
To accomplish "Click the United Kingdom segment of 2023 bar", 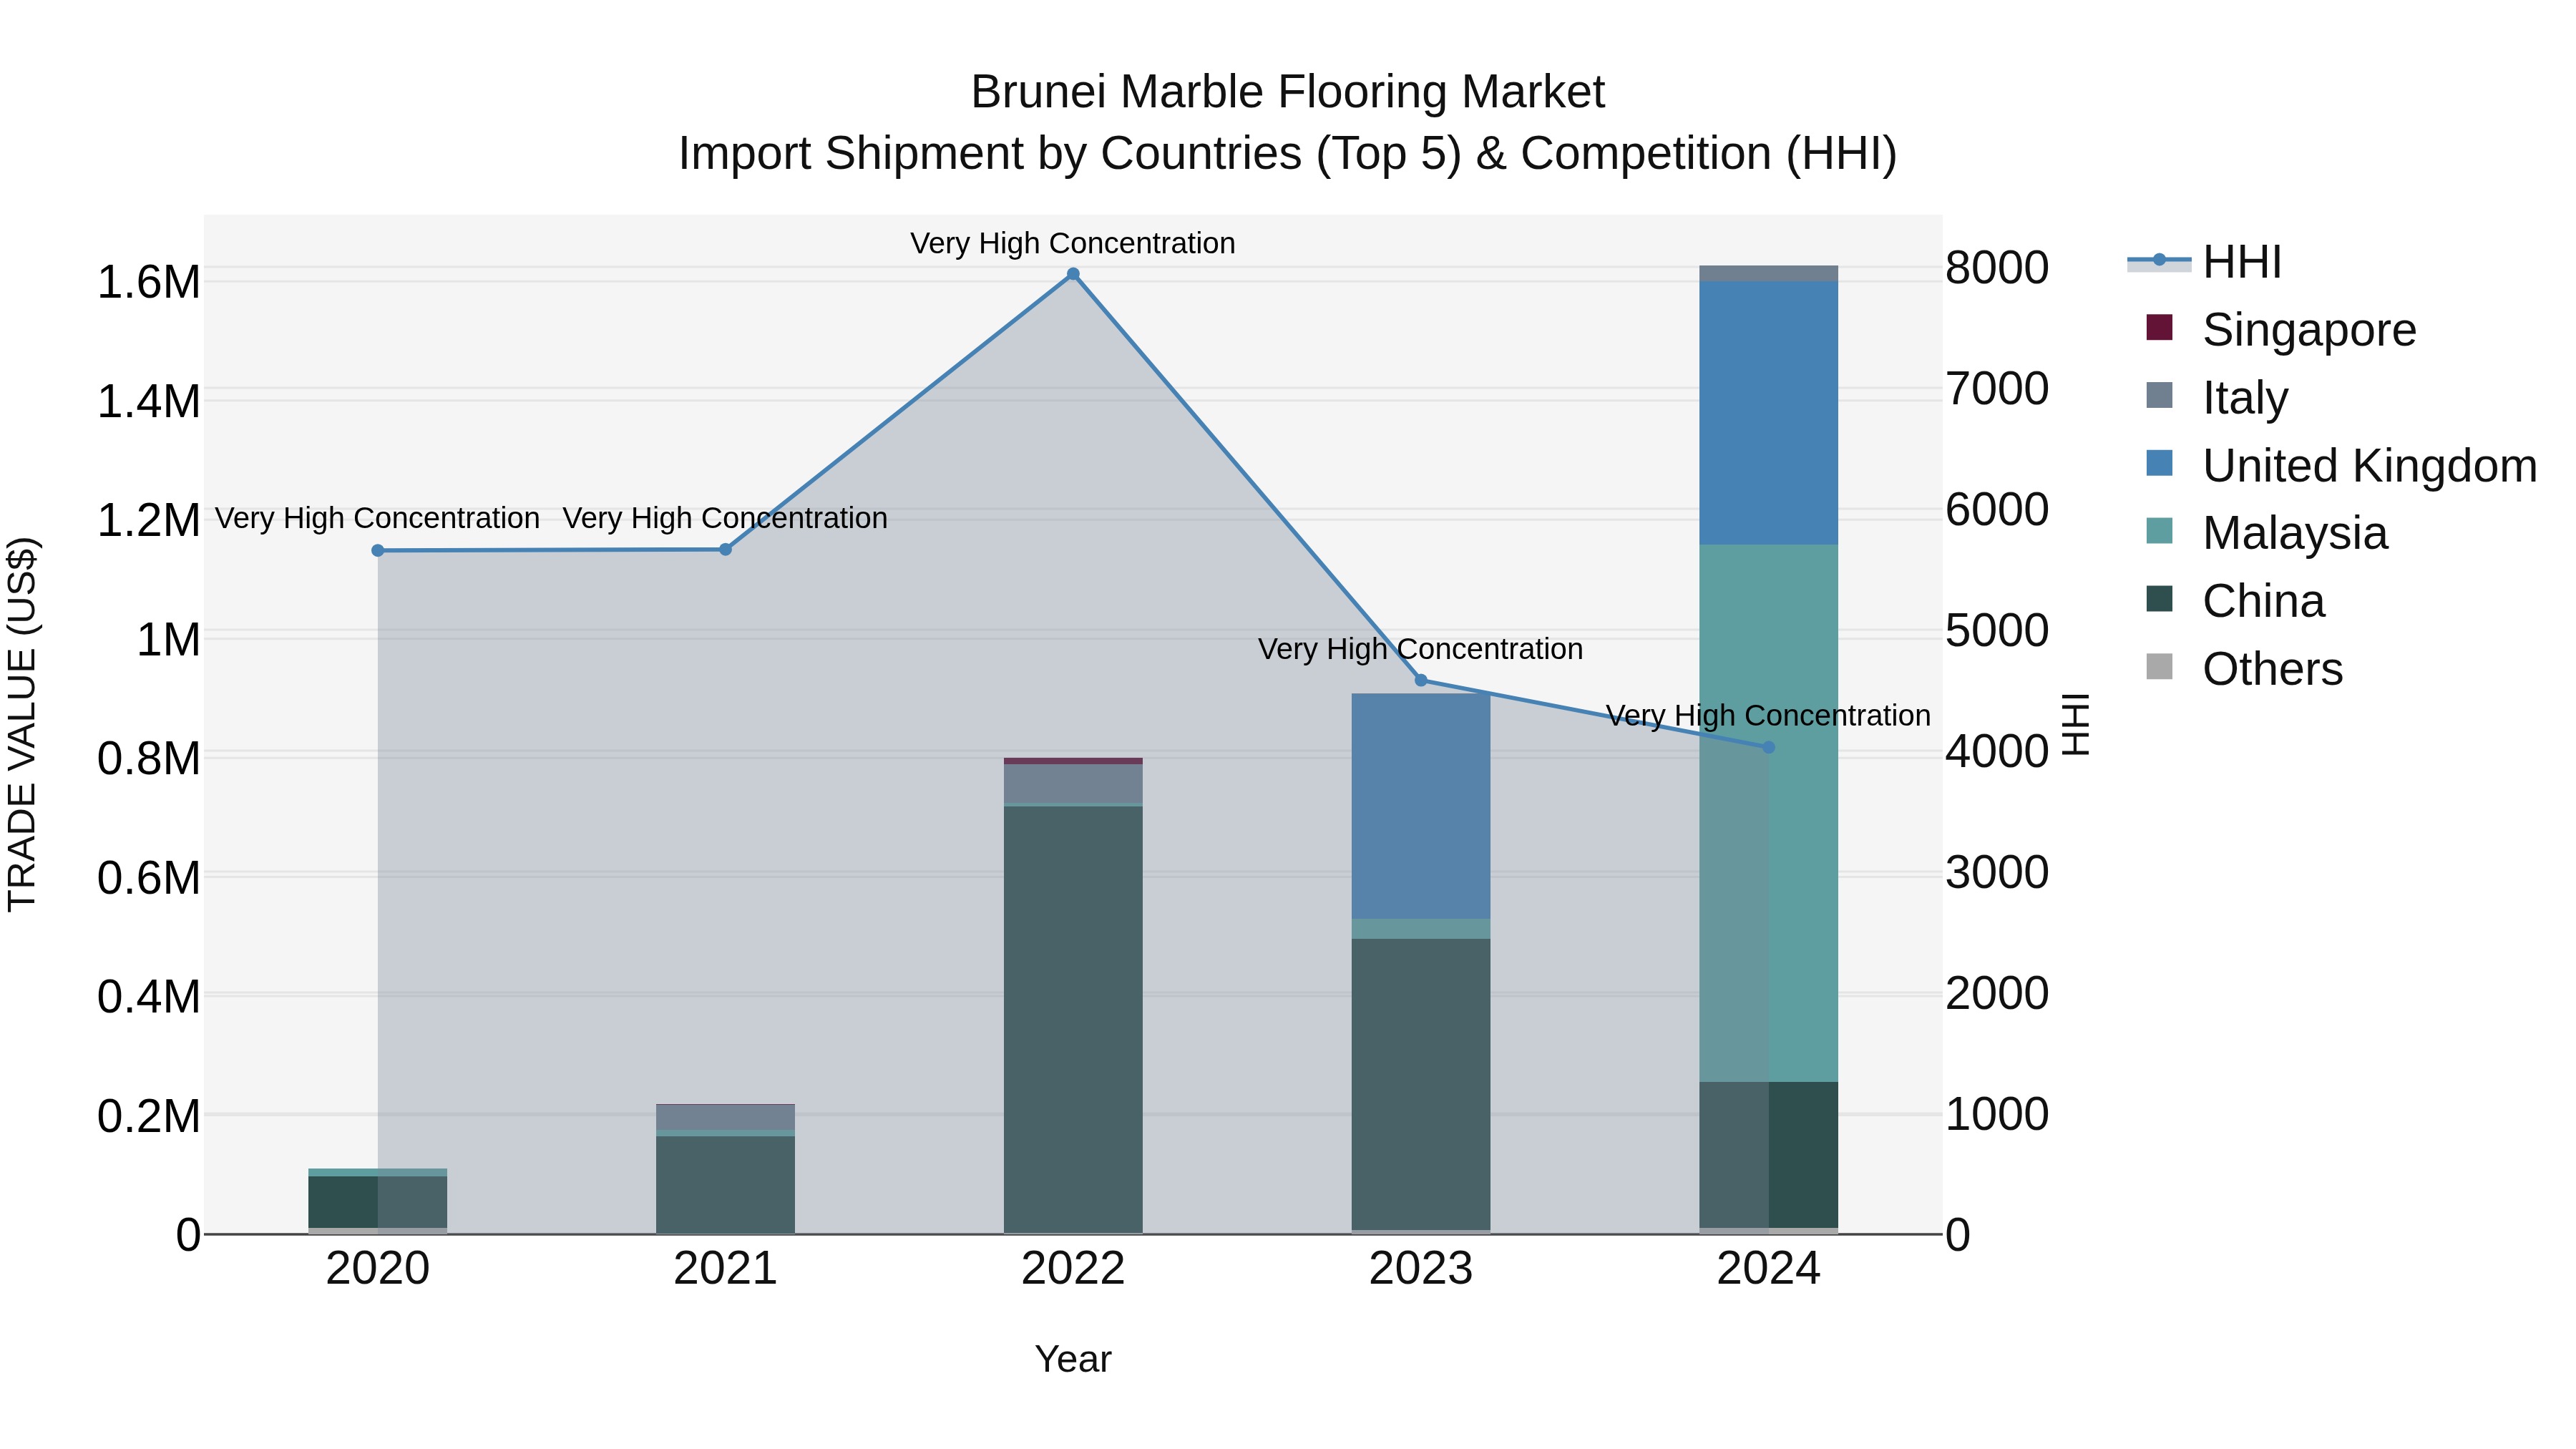I will [x=1421, y=806].
